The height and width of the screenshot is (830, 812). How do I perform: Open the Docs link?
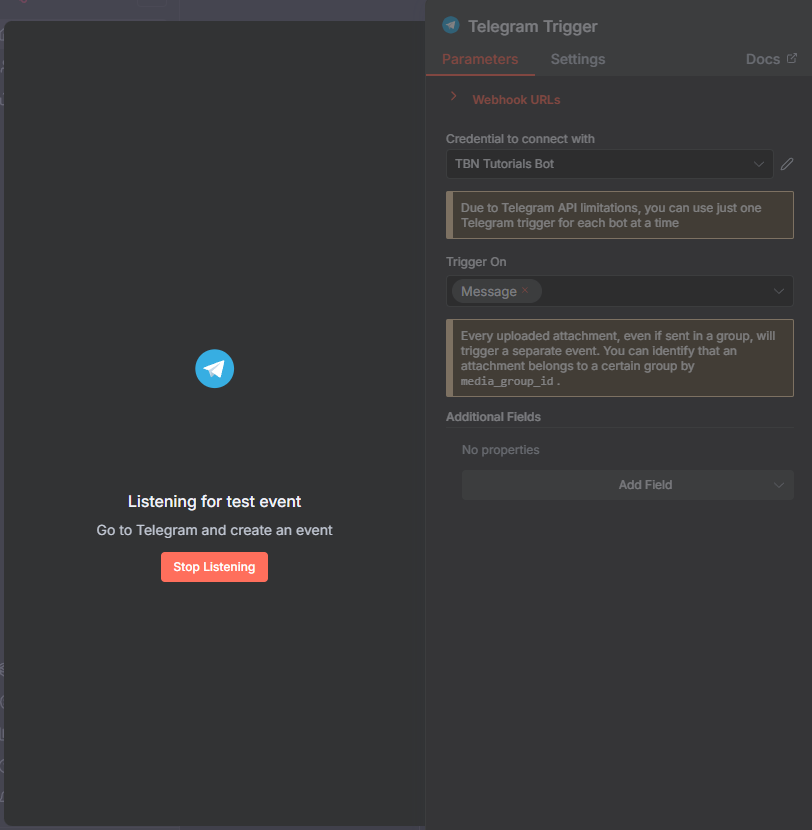tap(762, 59)
